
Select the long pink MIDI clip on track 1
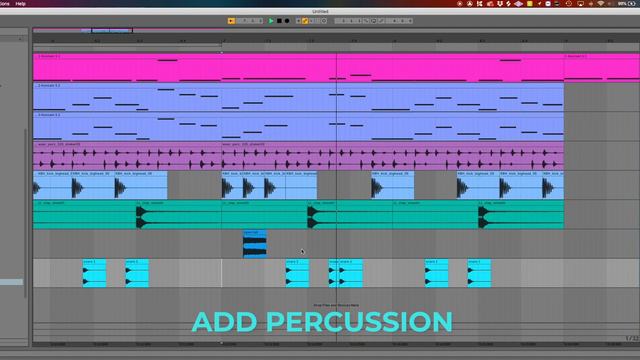[x=298, y=67]
